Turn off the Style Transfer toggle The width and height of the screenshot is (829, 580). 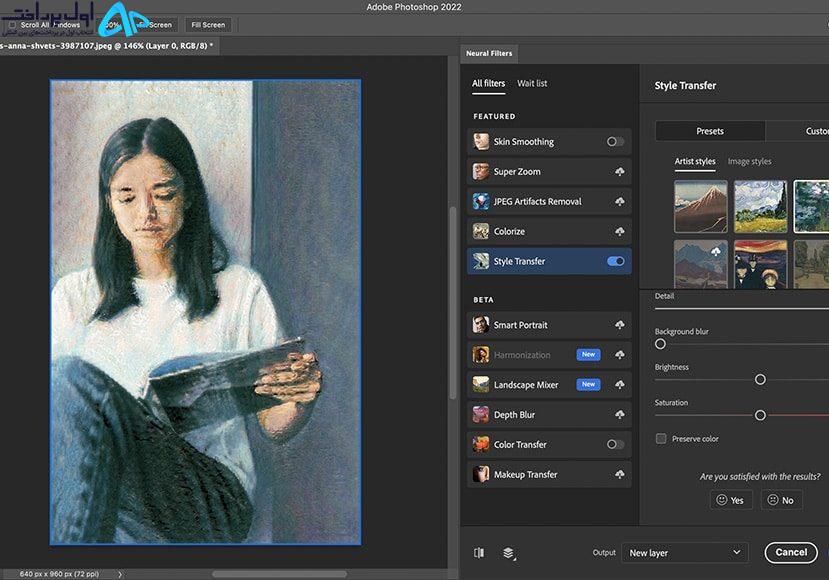point(615,261)
